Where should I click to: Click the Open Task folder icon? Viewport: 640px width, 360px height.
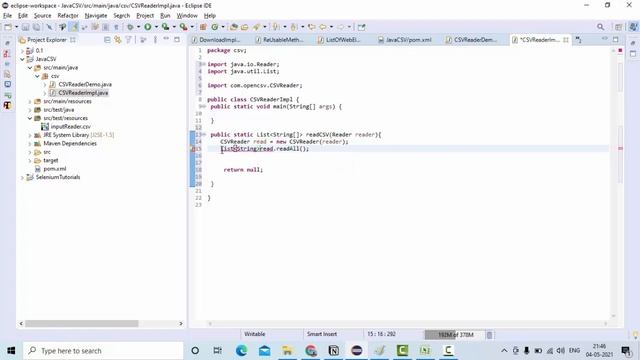tap(244, 27)
